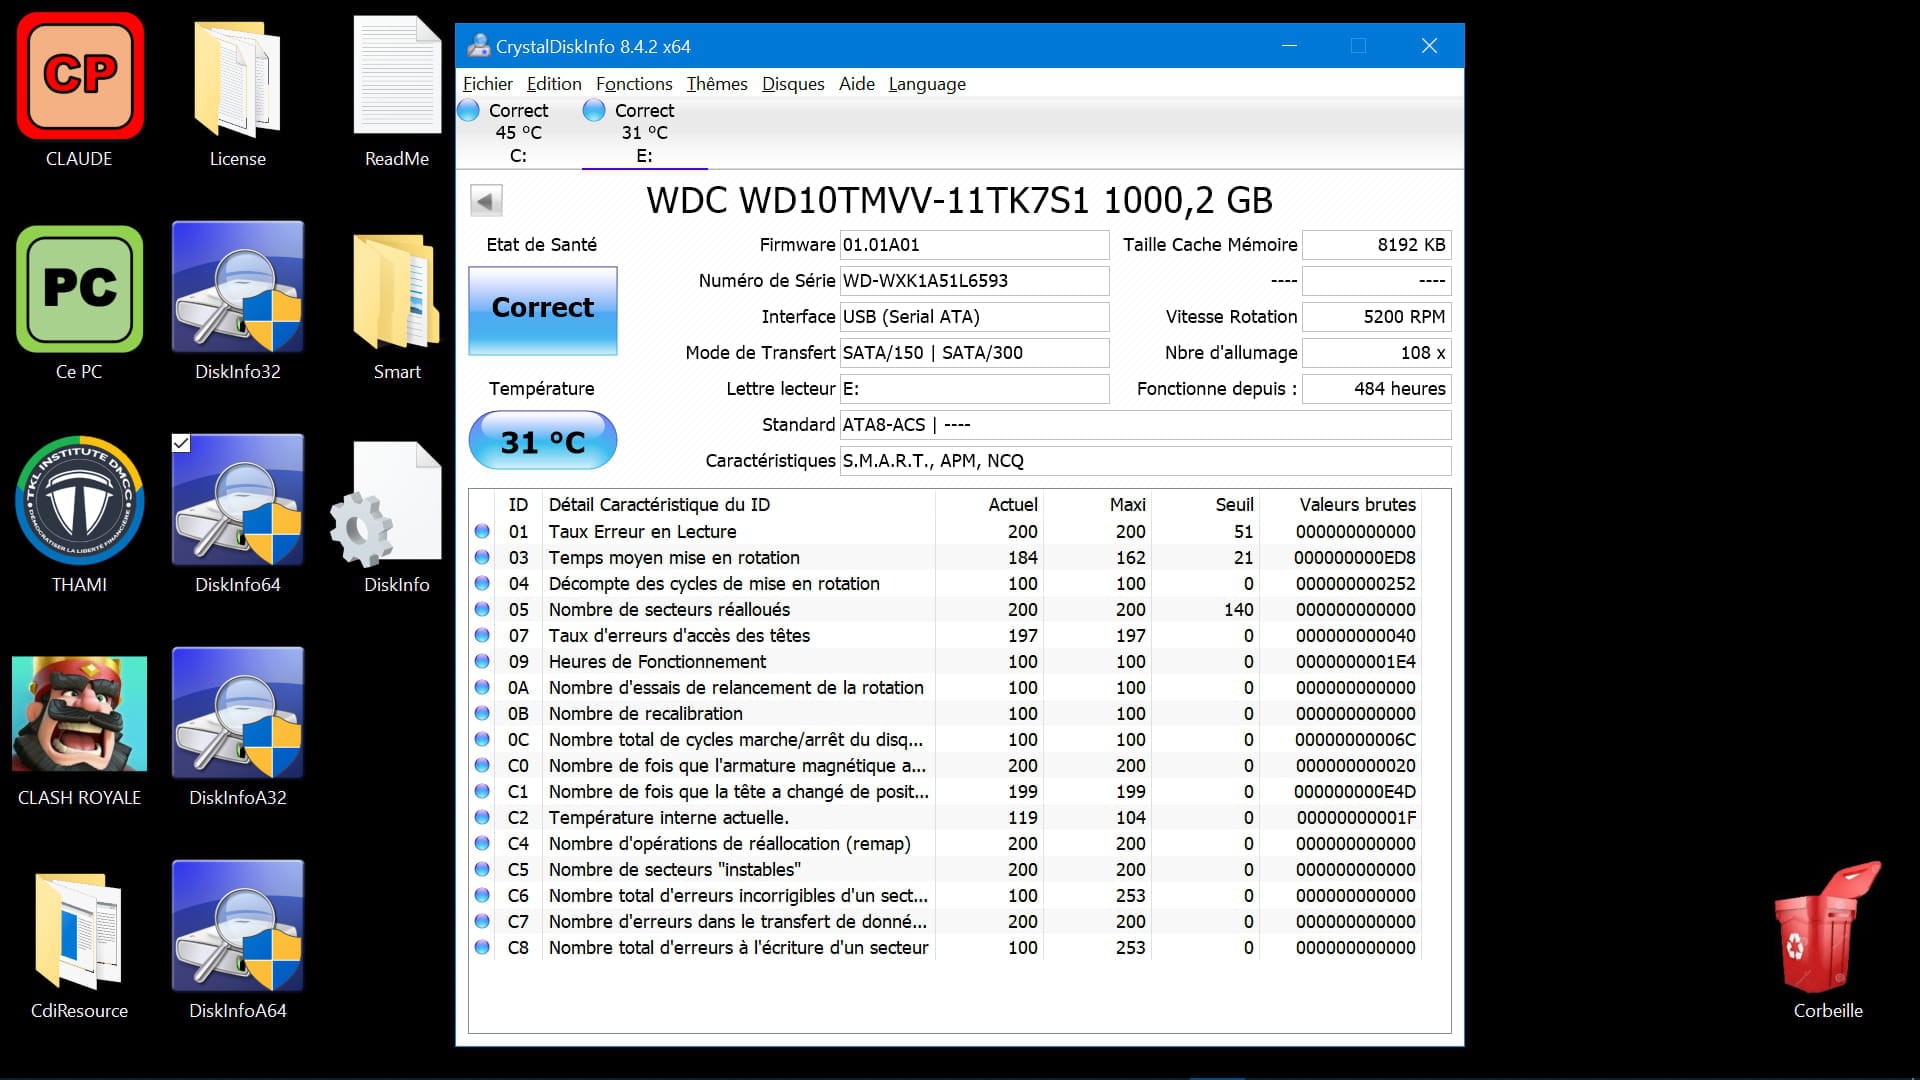Switch to the E: disk tab
Screen dimensions: 1920x1080
pyautogui.click(x=643, y=133)
